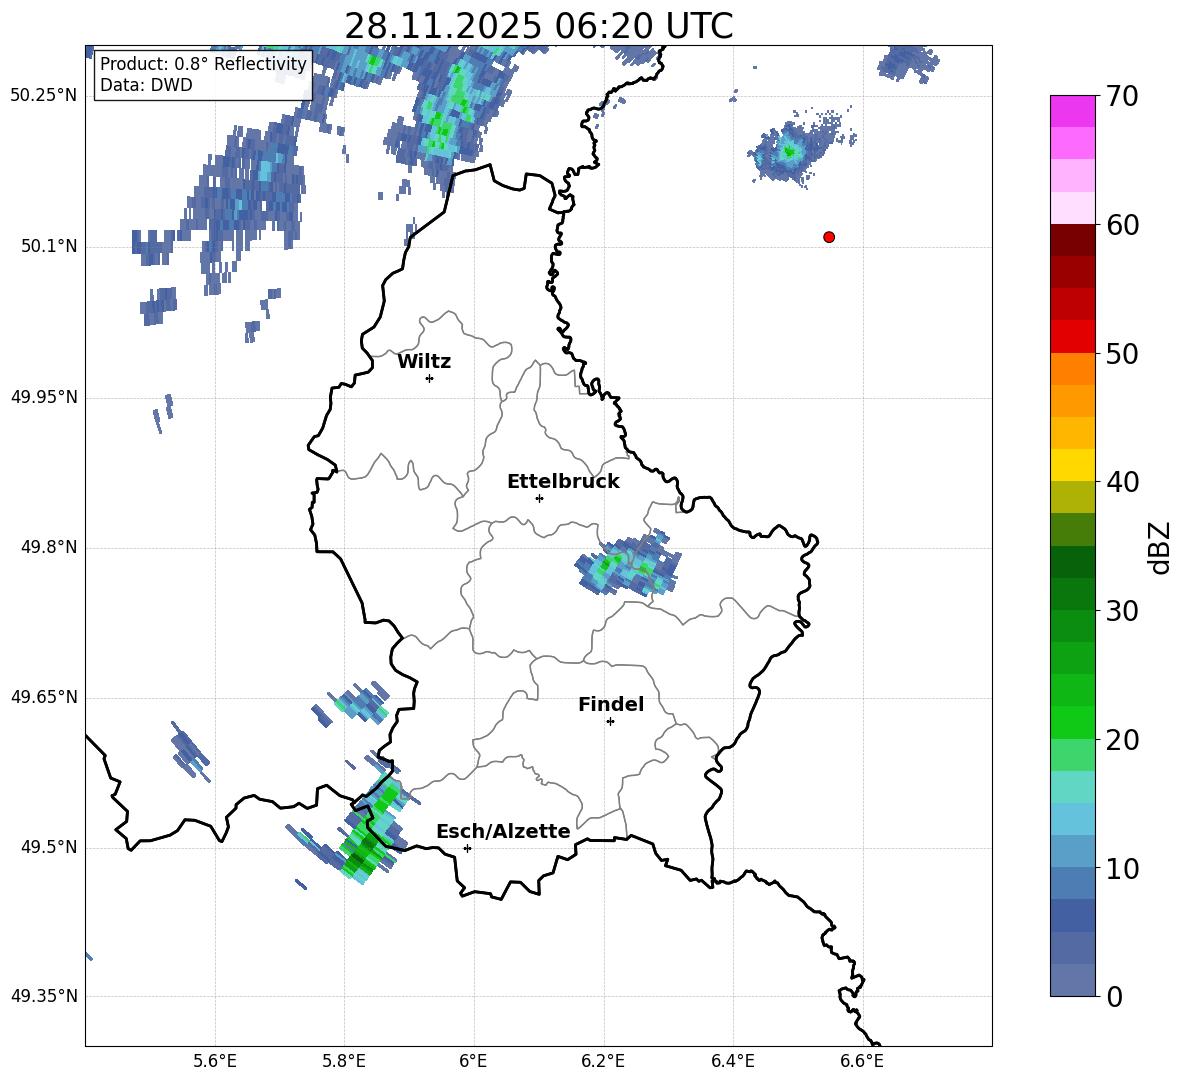Click the Esch/Alzette station label
Screen dimensions: 1184x1081
(503, 831)
